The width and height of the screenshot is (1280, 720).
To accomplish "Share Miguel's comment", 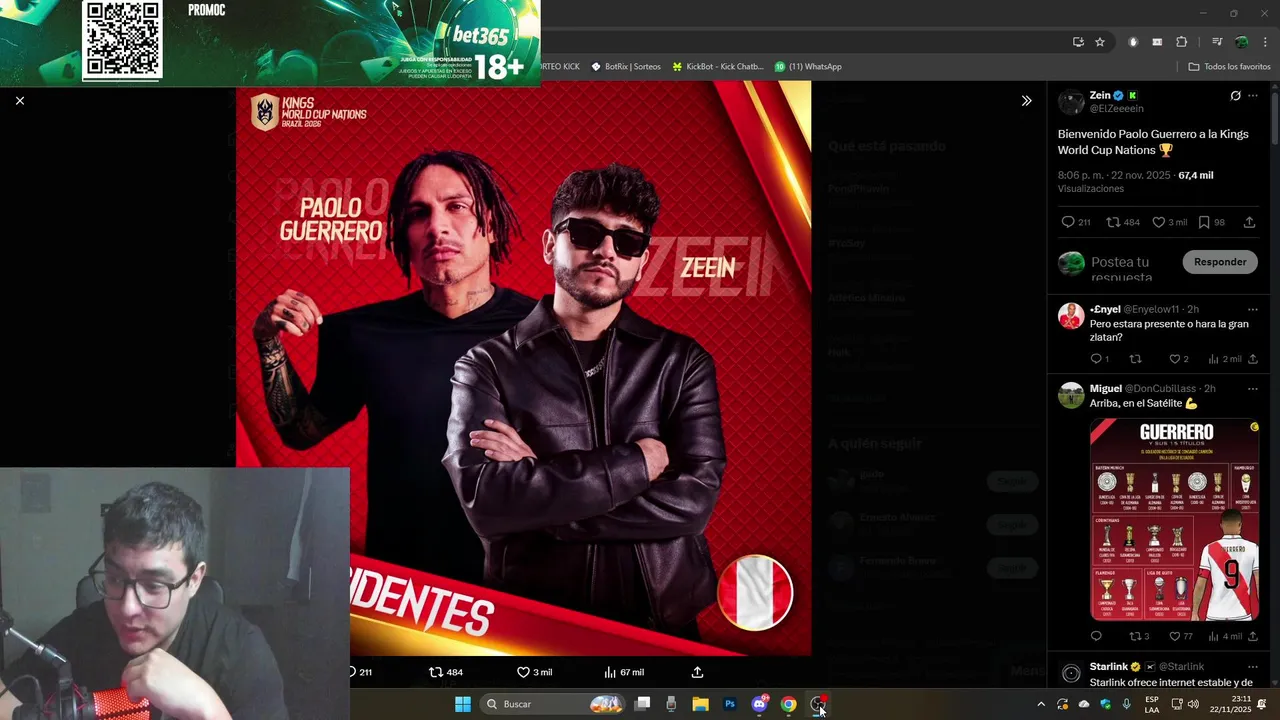I will 1253,636.
